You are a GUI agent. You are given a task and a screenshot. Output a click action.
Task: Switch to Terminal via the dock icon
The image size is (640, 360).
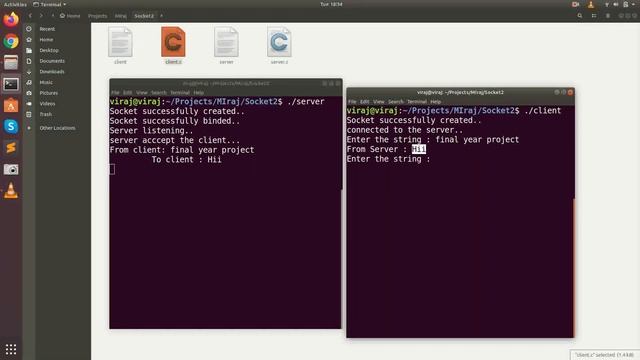tap(11, 84)
